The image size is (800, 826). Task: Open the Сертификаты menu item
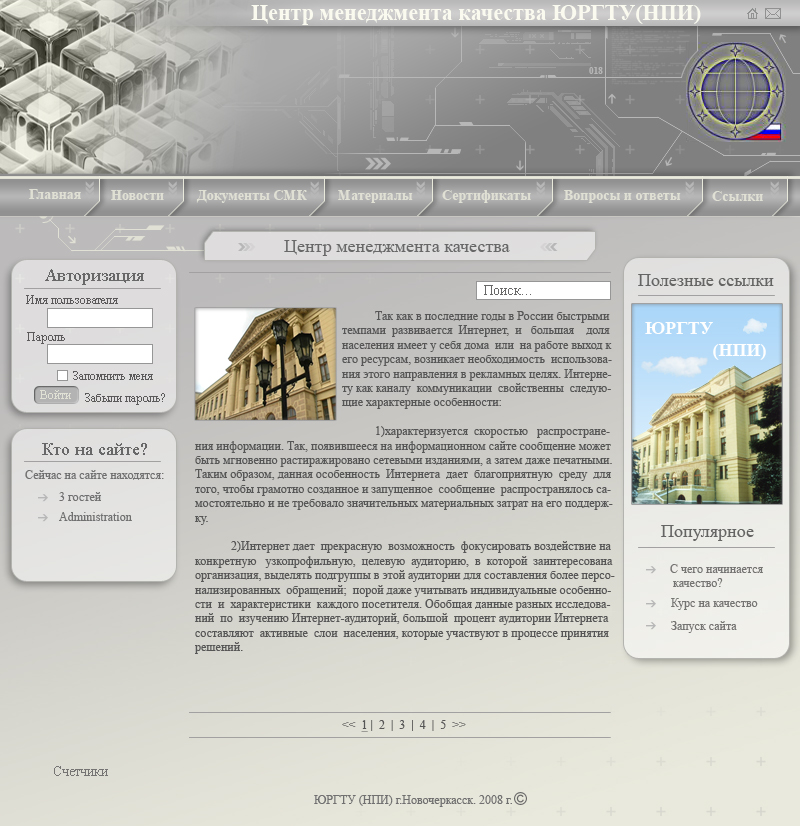[486, 195]
